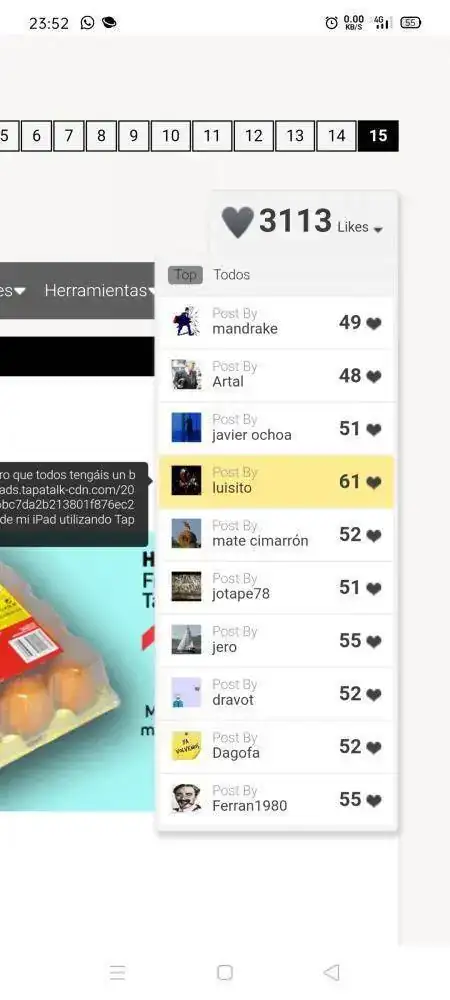Image resolution: width=450 pixels, height=1000 pixels.
Task: Open the post by Ferran1980
Action: [276, 798]
